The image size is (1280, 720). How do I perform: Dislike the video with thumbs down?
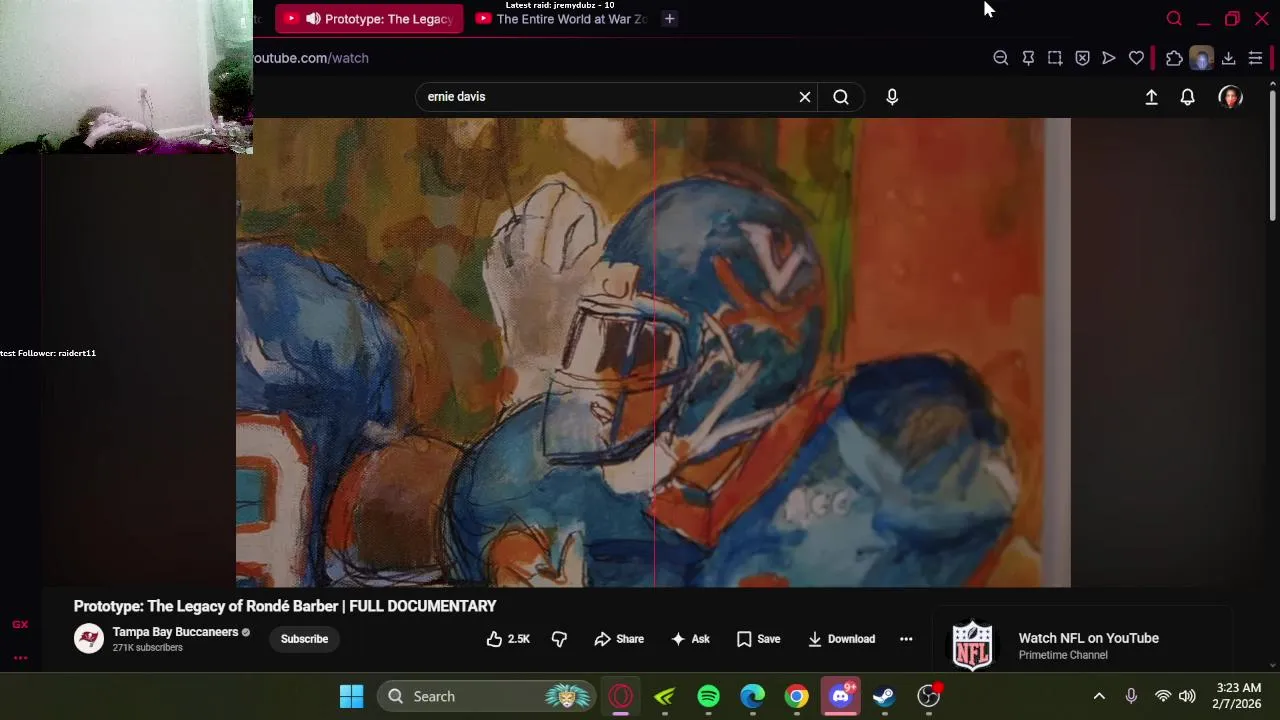click(559, 639)
